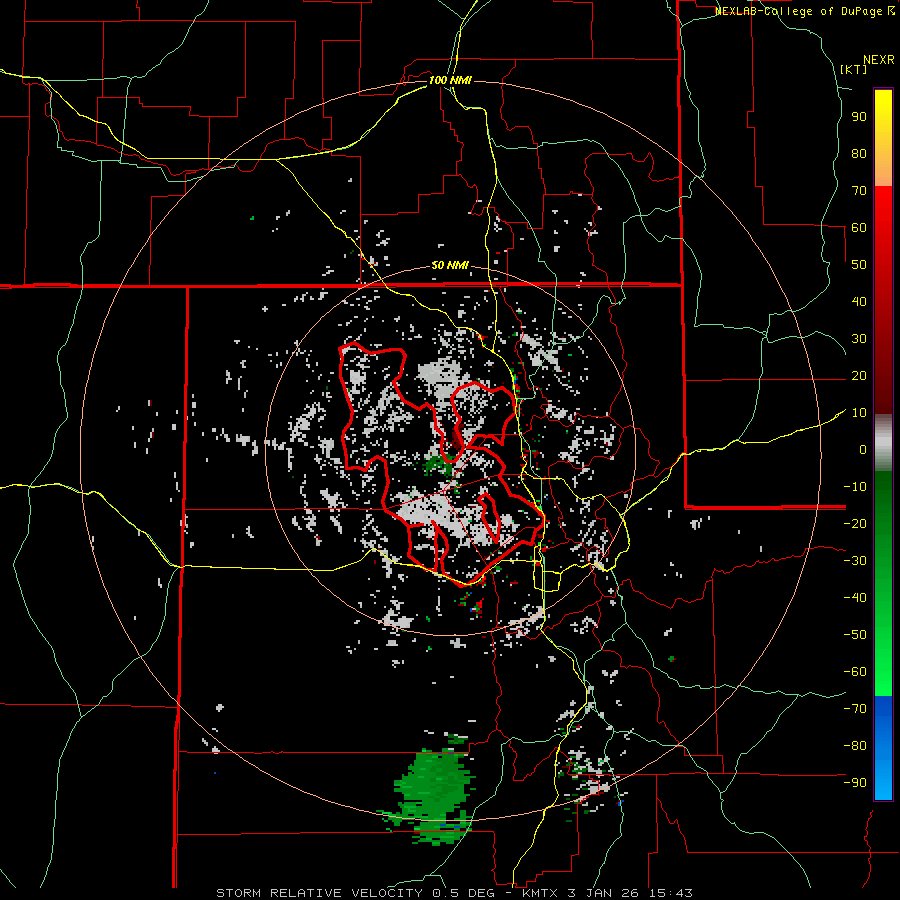Click the -20 value on the velocity scale
900x900 pixels.
coord(855,523)
